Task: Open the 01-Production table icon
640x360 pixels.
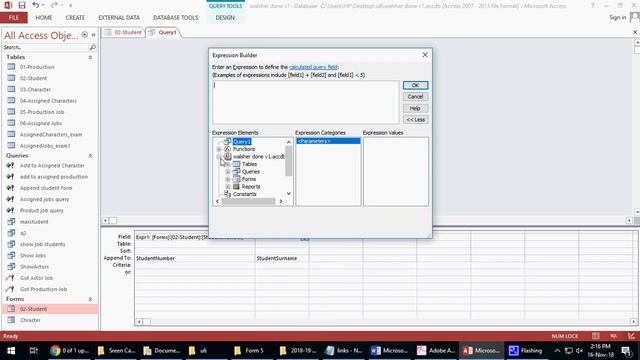Action: pos(11,67)
